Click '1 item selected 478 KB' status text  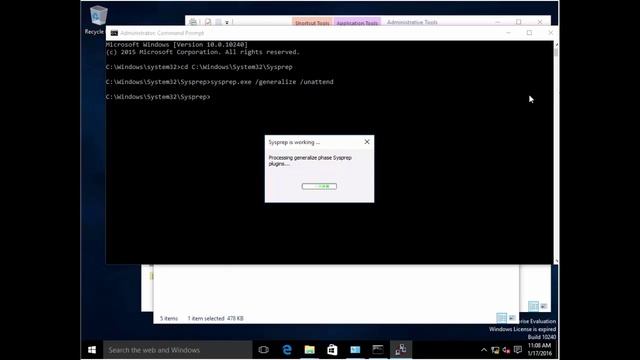216,318
